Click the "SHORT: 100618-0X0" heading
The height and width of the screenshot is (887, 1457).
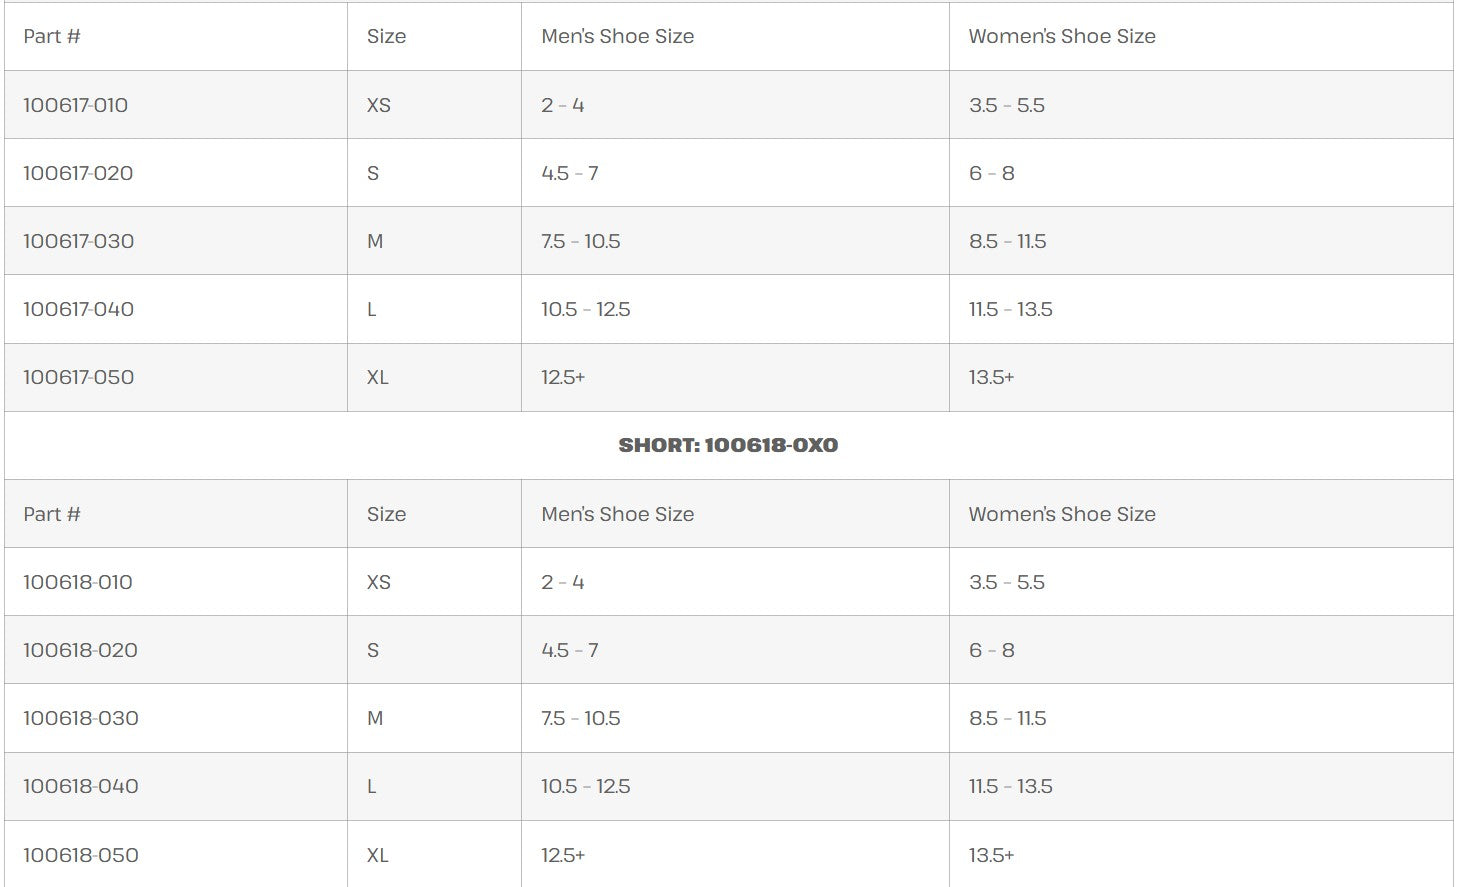click(728, 445)
